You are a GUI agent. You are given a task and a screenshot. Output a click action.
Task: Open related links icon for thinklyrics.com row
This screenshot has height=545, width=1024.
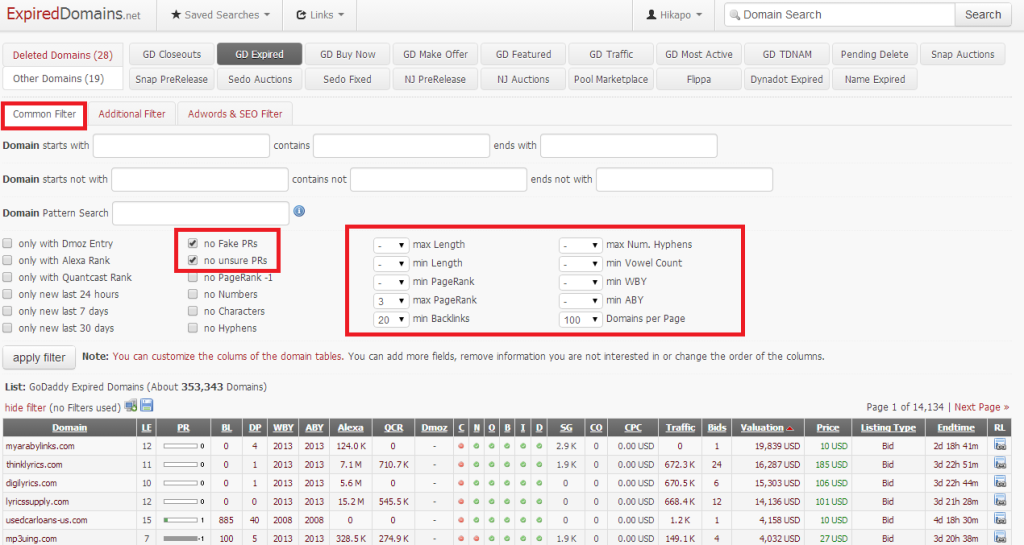[1000, 463]
